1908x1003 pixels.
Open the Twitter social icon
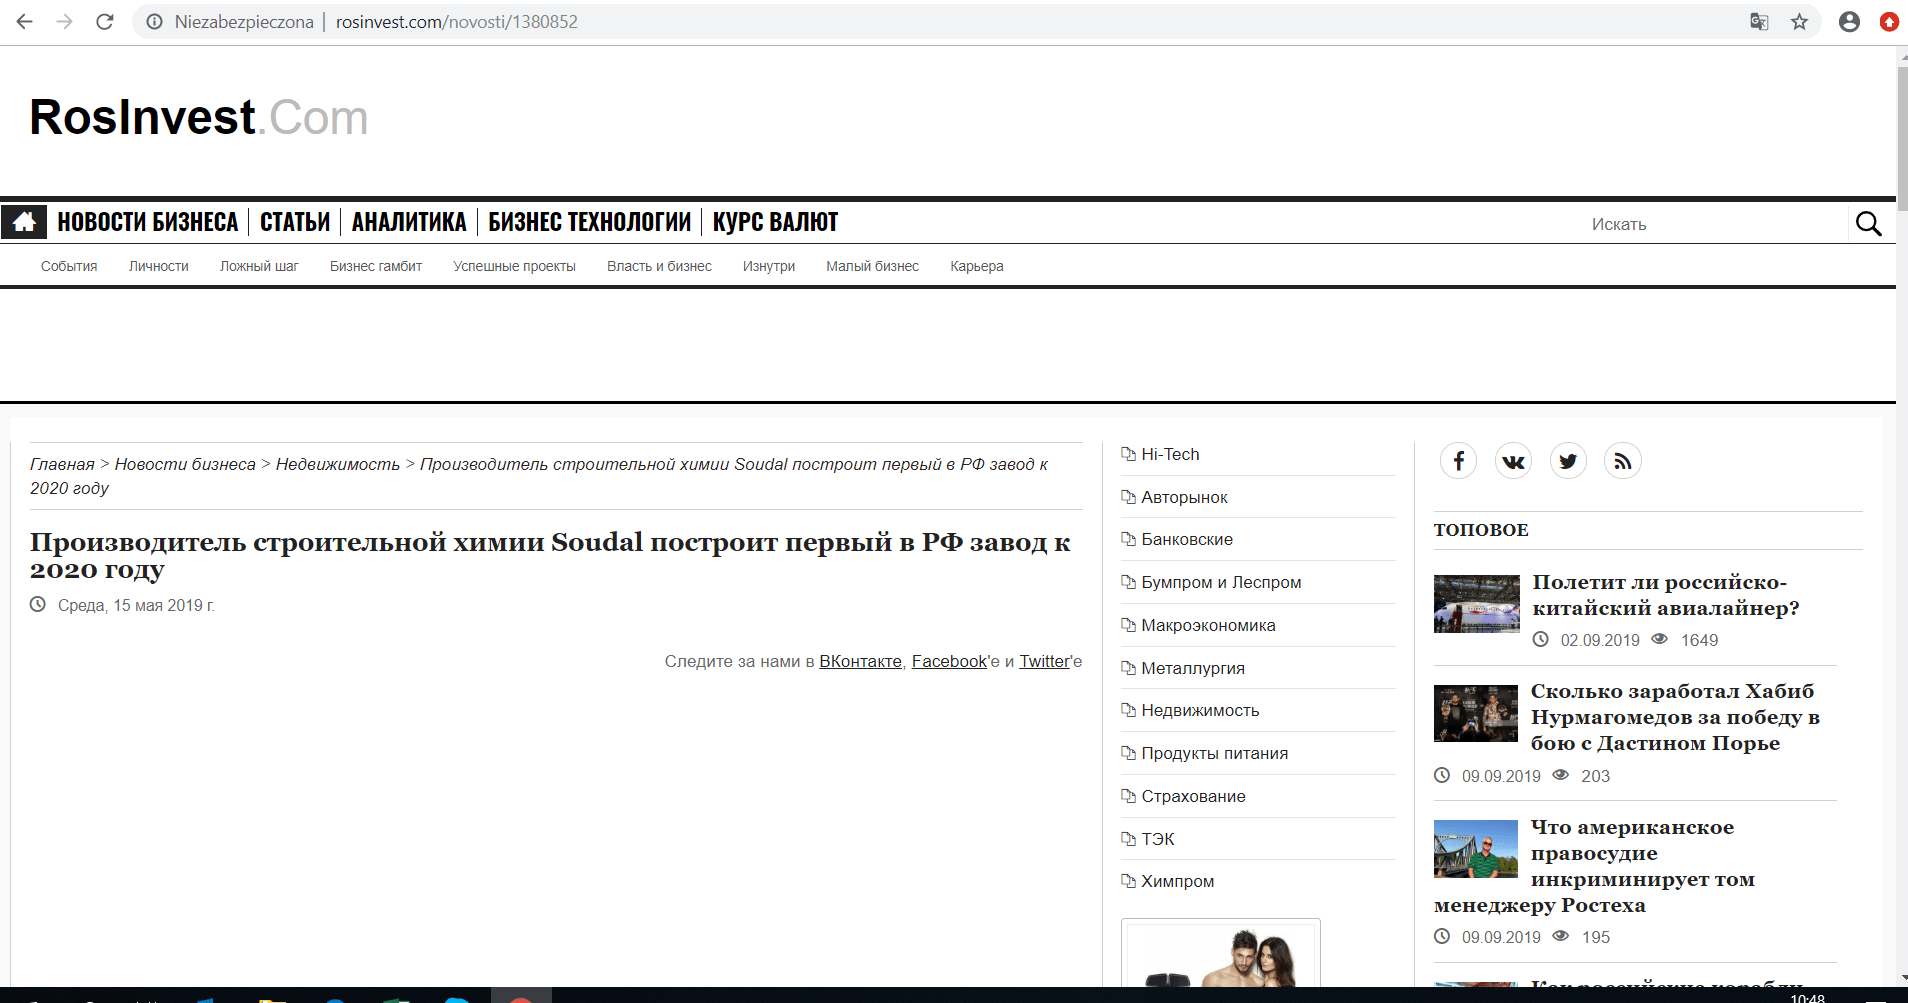point(1568,461)
